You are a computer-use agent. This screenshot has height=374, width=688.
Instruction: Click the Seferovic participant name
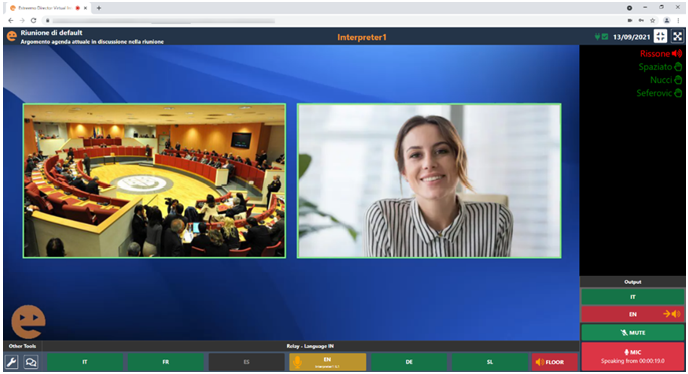[x=654, y=93]
